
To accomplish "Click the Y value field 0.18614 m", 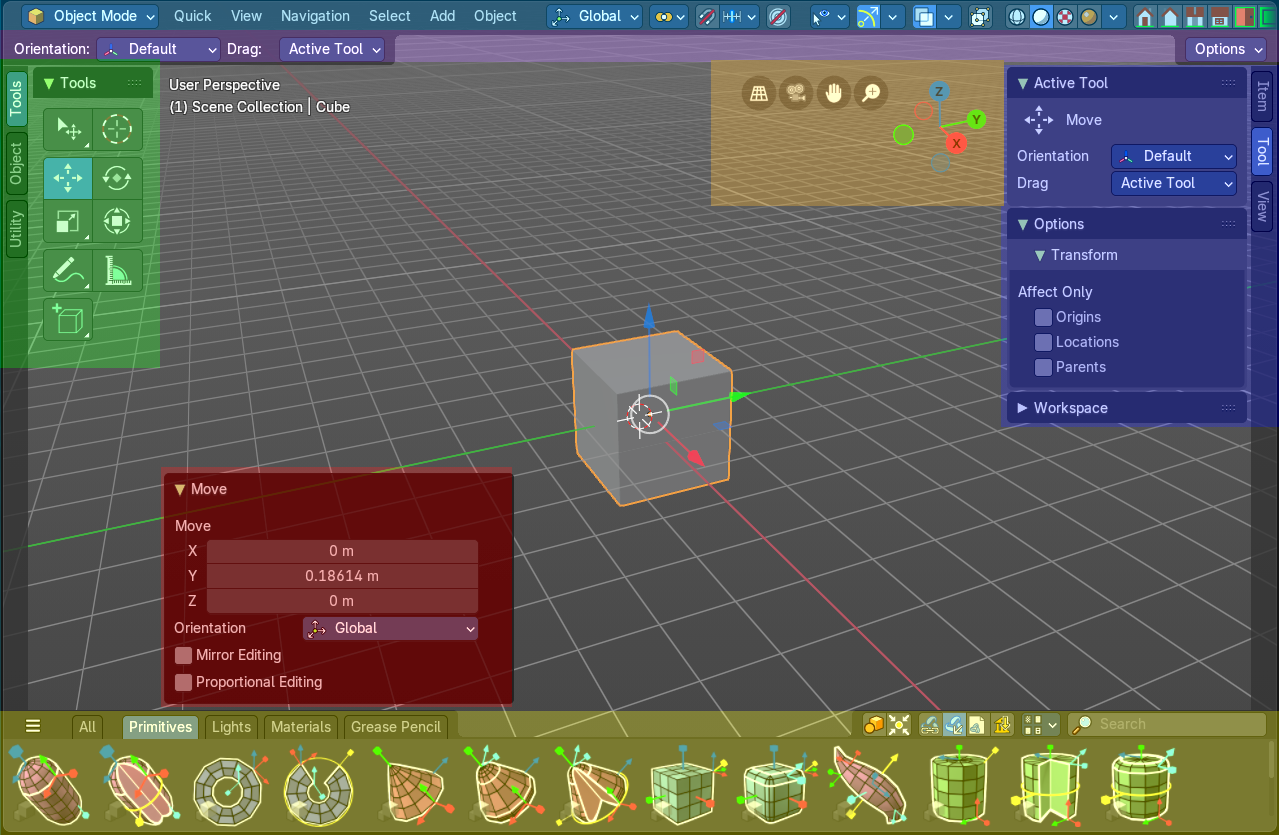I will [342, 576].
